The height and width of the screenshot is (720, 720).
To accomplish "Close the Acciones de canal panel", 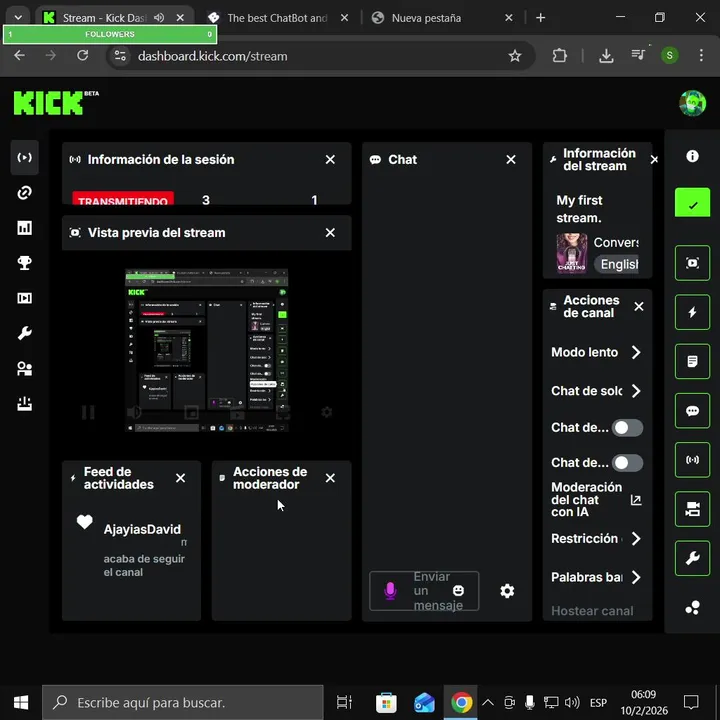I will (x=639, y=306).
